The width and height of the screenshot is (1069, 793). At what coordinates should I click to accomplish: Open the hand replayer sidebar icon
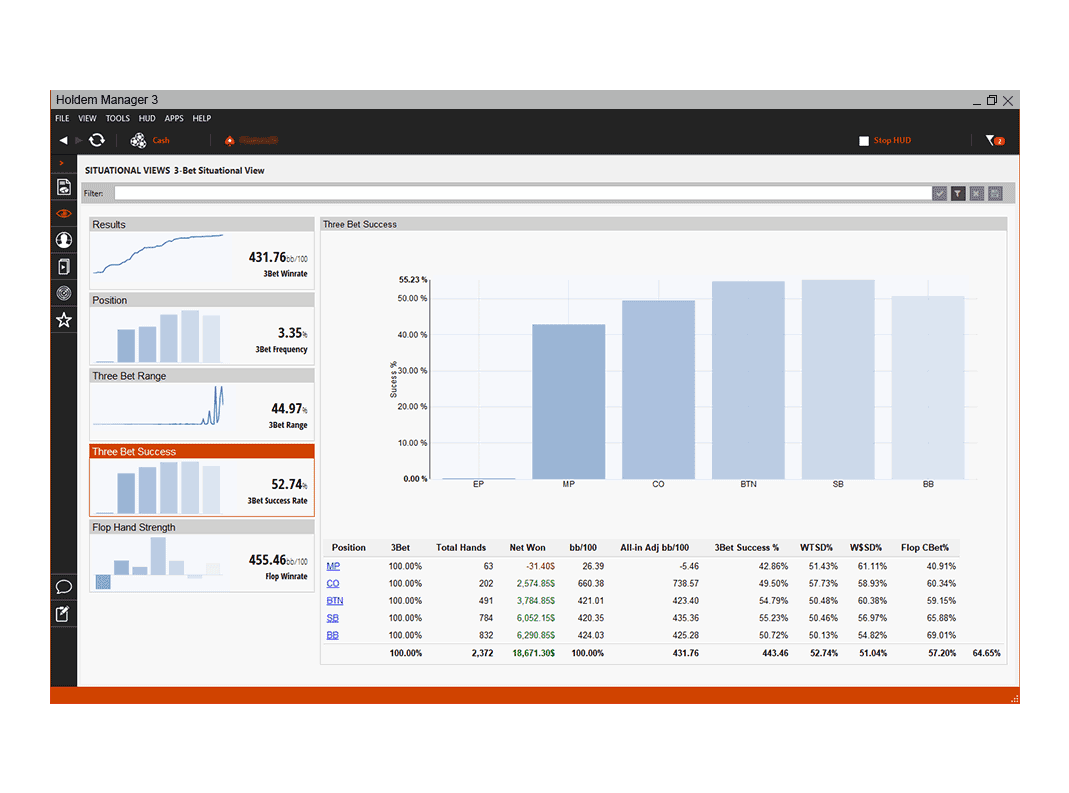point(64,267)
